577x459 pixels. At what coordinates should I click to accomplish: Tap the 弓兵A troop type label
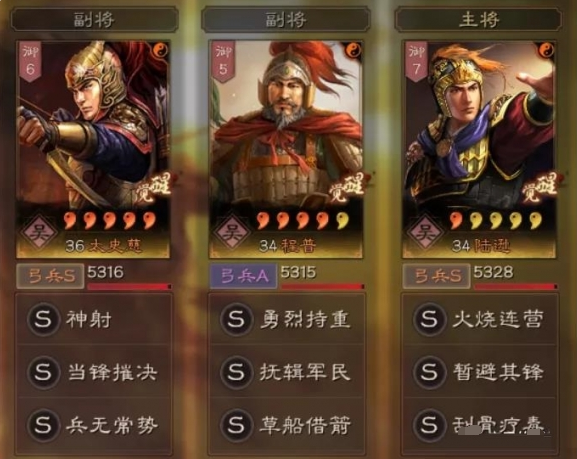click(243, 276)
